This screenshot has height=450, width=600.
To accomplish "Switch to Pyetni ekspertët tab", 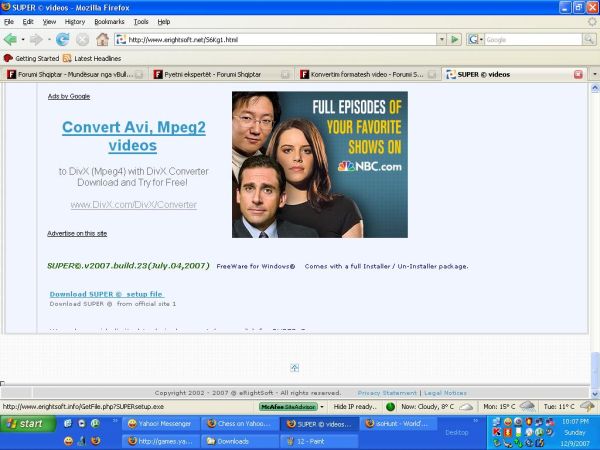I will click(x=221, y=74).
